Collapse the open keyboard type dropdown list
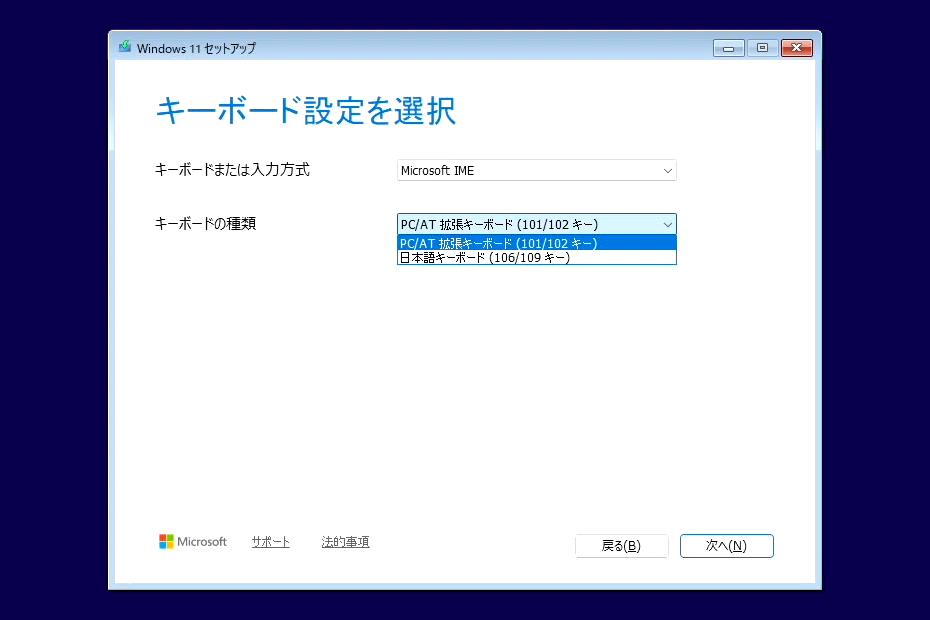This screenshot has height=620, width=930. (666, 223)
